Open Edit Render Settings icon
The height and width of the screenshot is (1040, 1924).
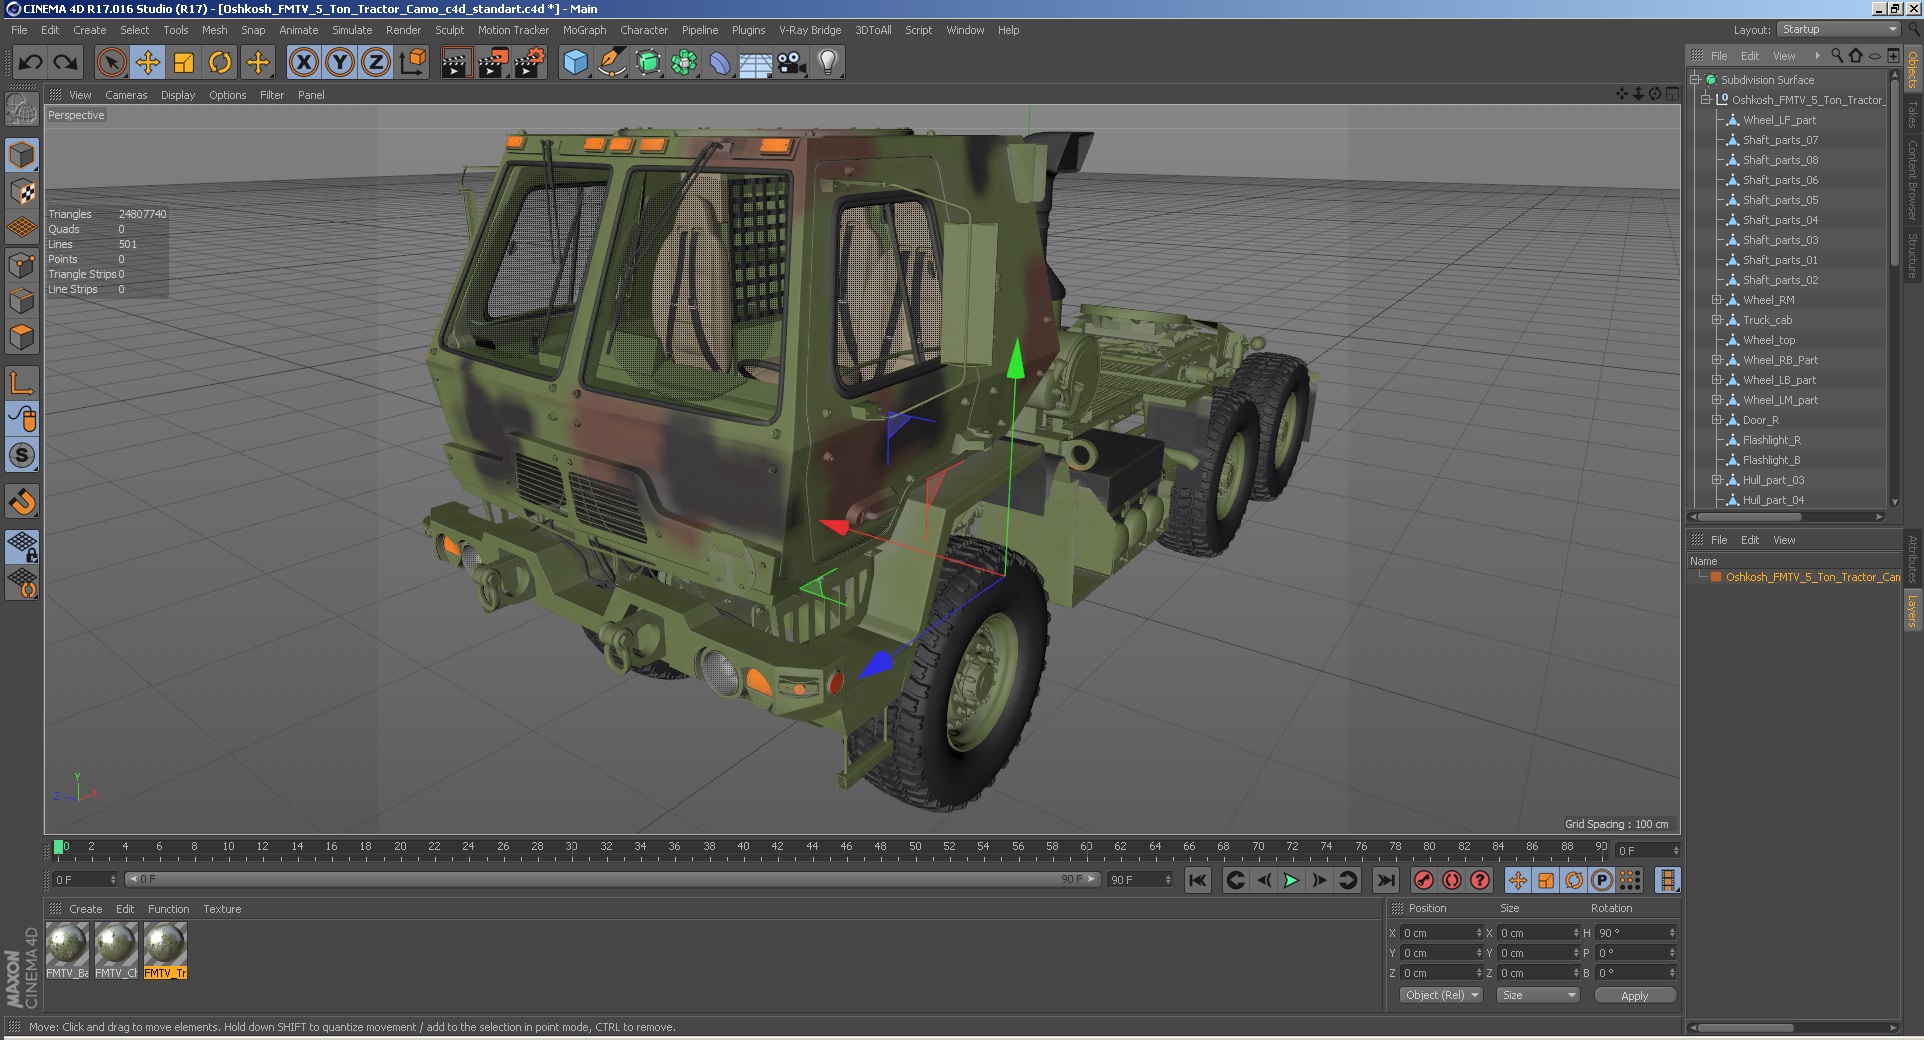[x=529, y=63]
